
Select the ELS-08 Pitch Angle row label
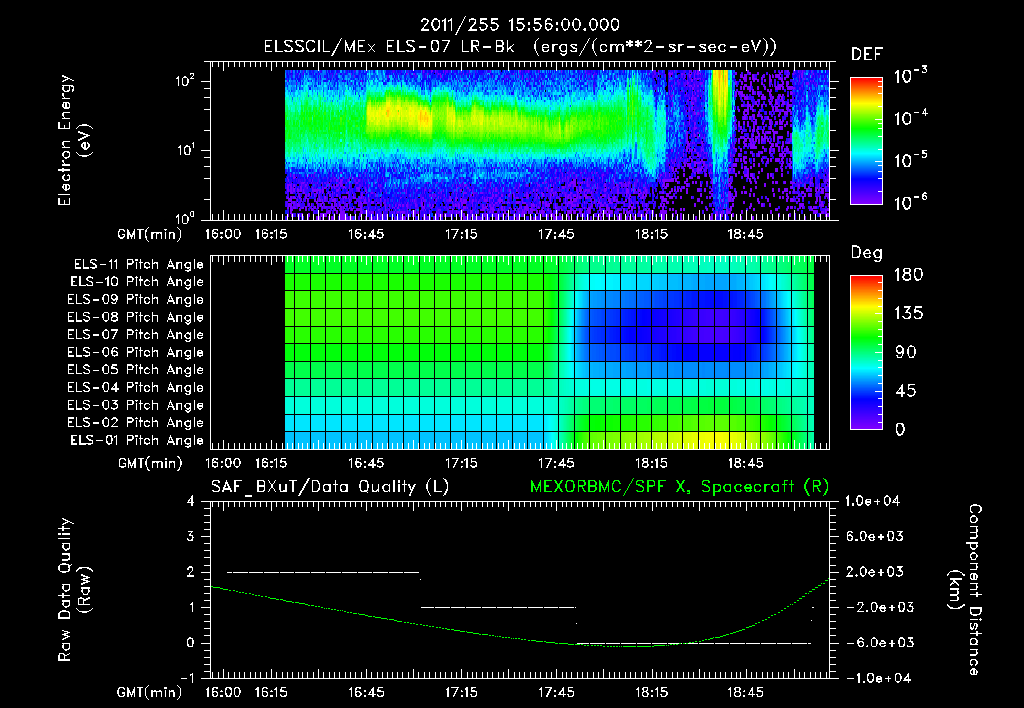135,317
